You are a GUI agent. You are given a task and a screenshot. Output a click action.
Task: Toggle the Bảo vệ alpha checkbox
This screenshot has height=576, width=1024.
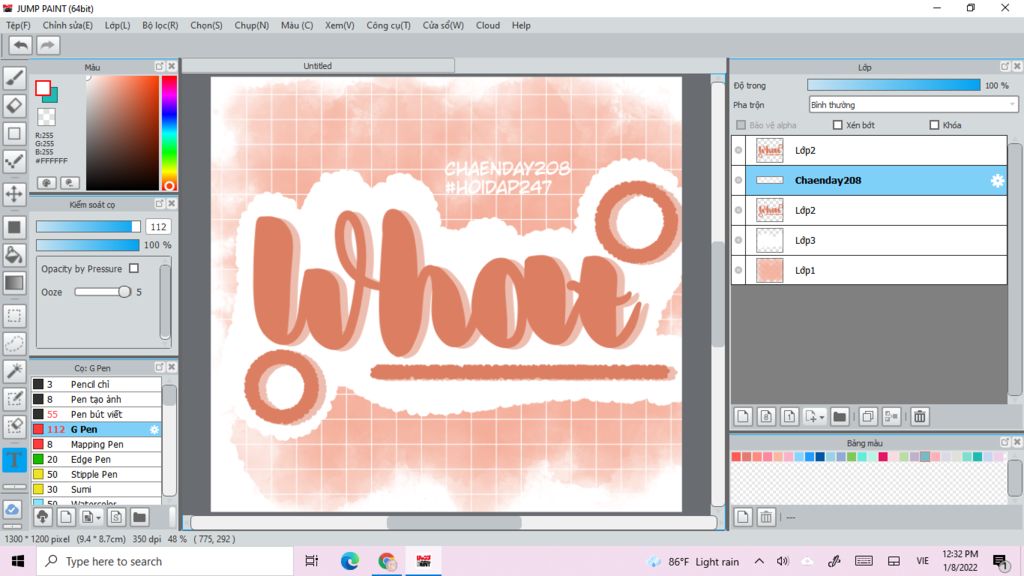[741, 125]
